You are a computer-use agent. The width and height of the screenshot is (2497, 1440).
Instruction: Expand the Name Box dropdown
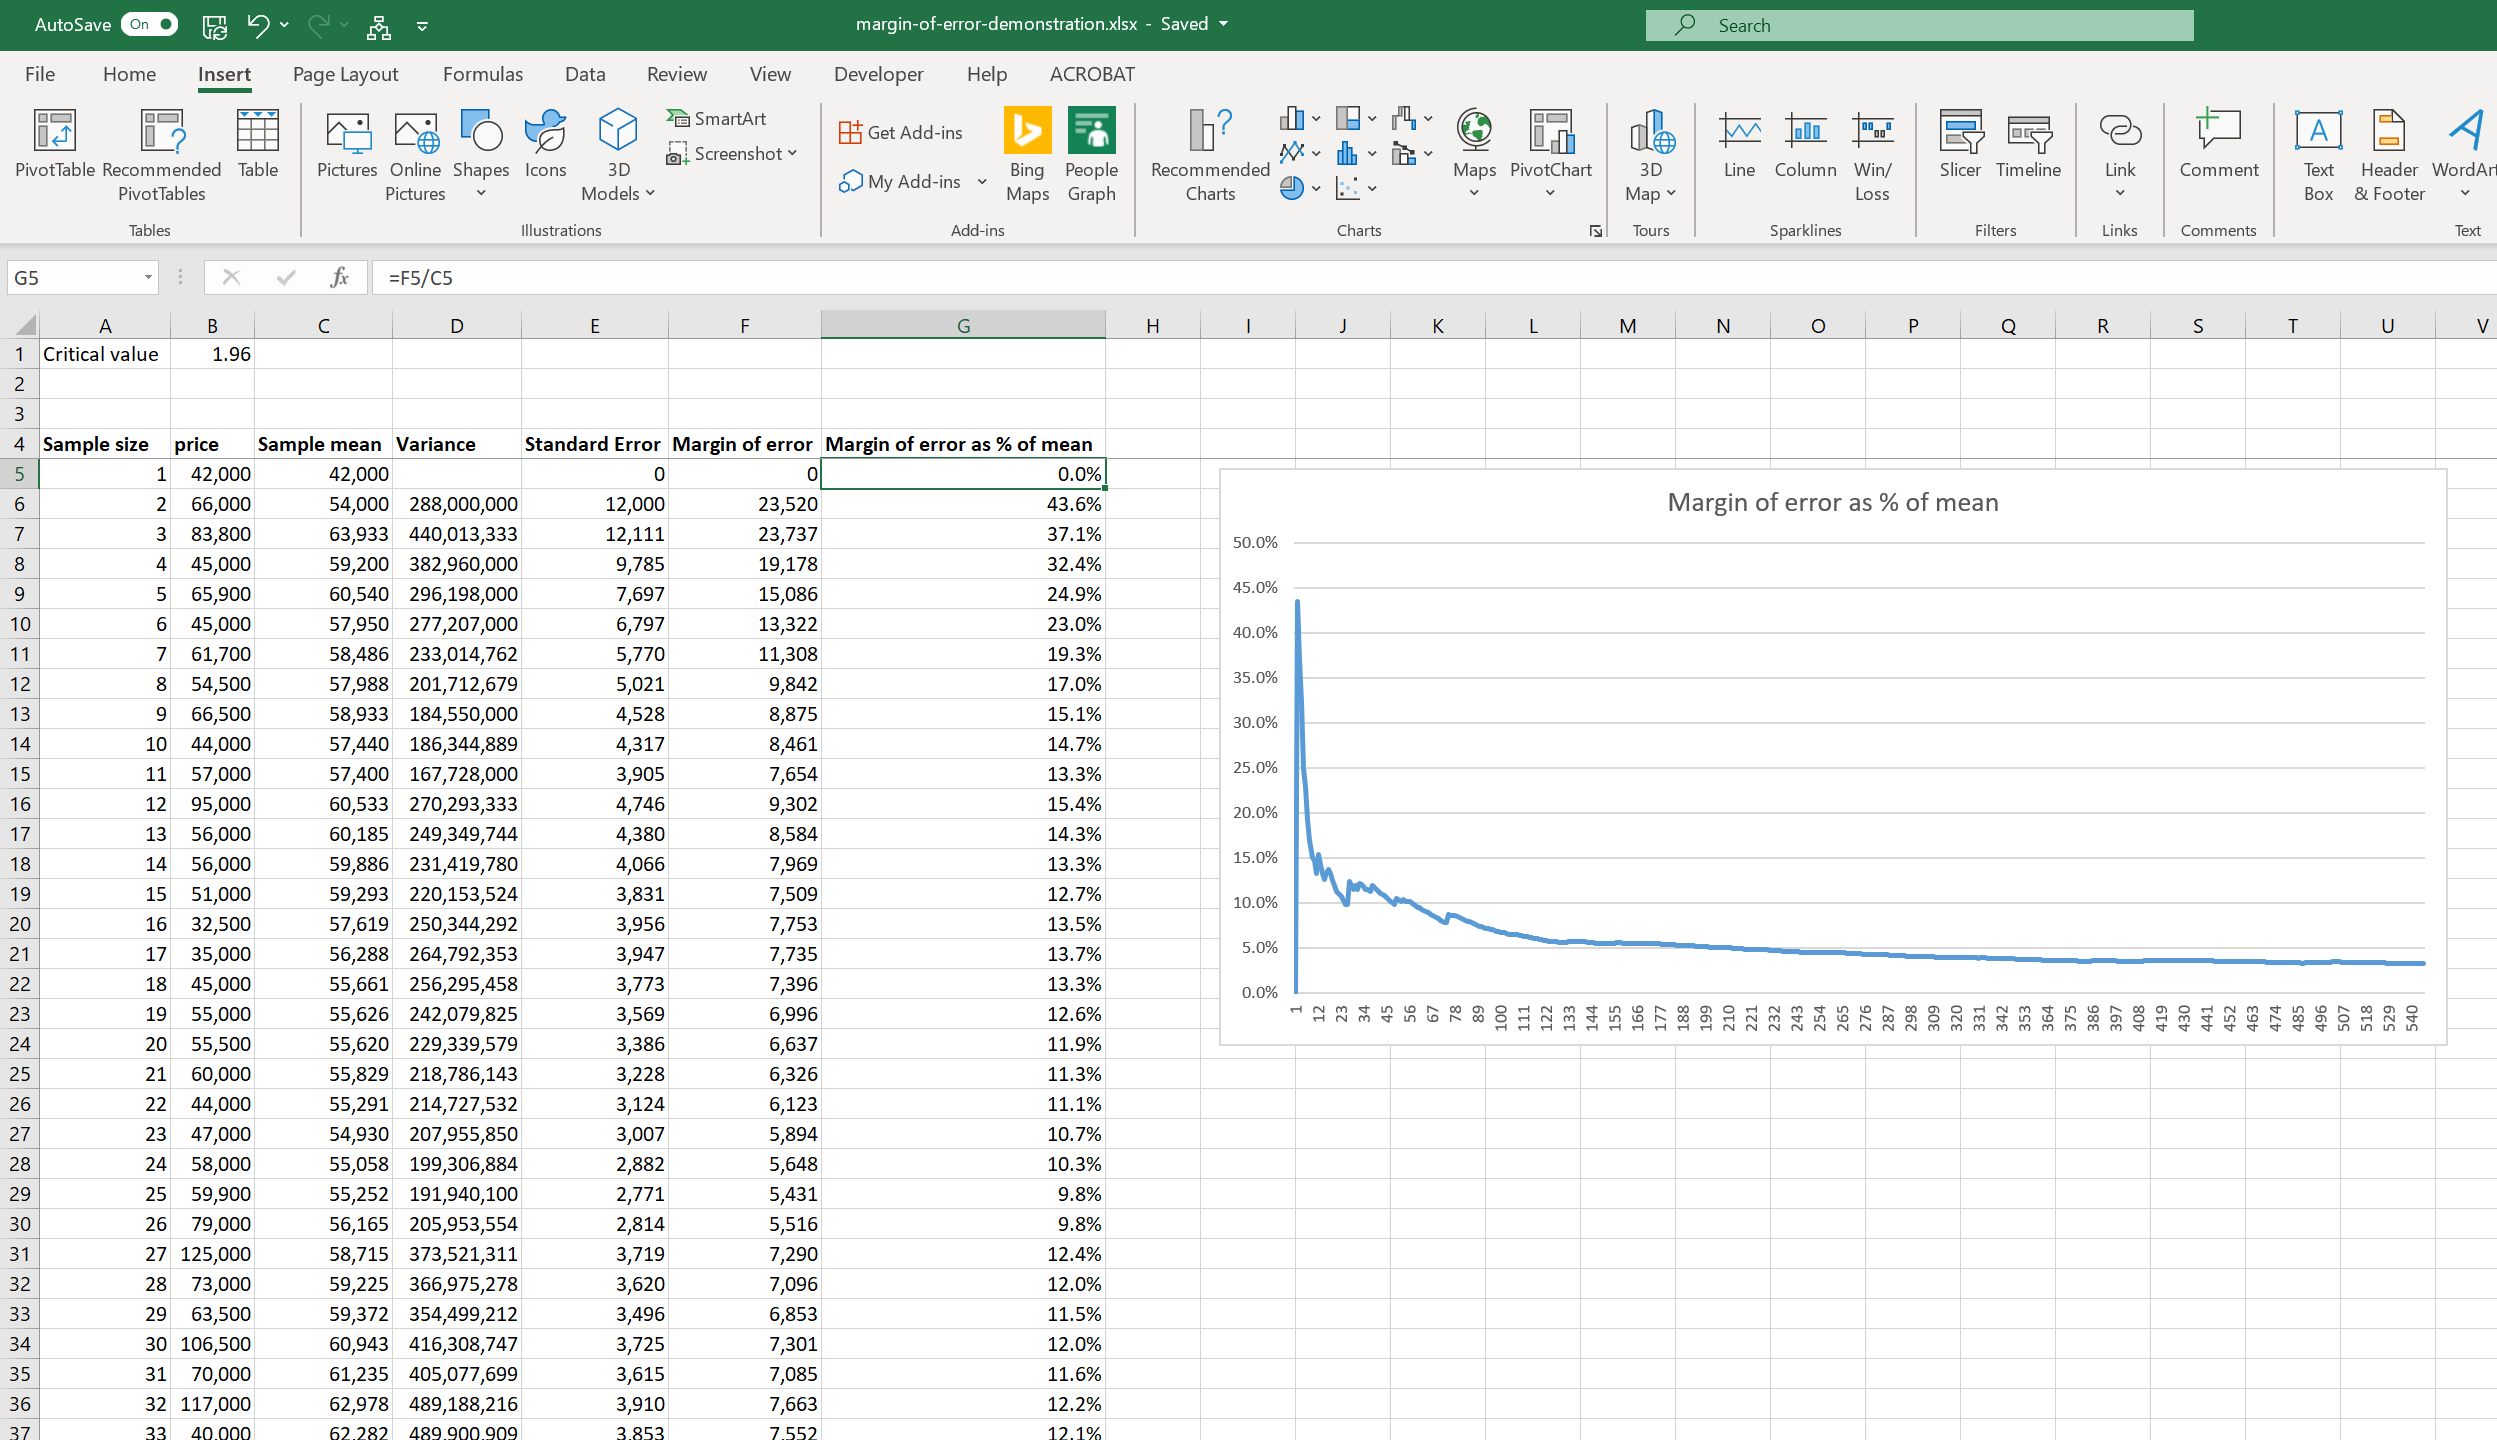(148, 277)
